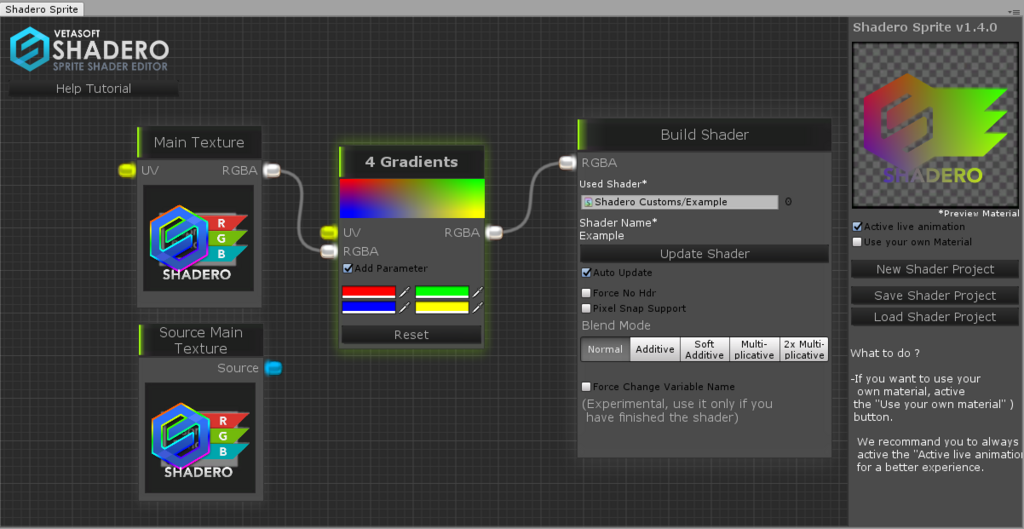Select the Shadero Sprite window tab
1024x529 pixels.
(x=42, y=9)
